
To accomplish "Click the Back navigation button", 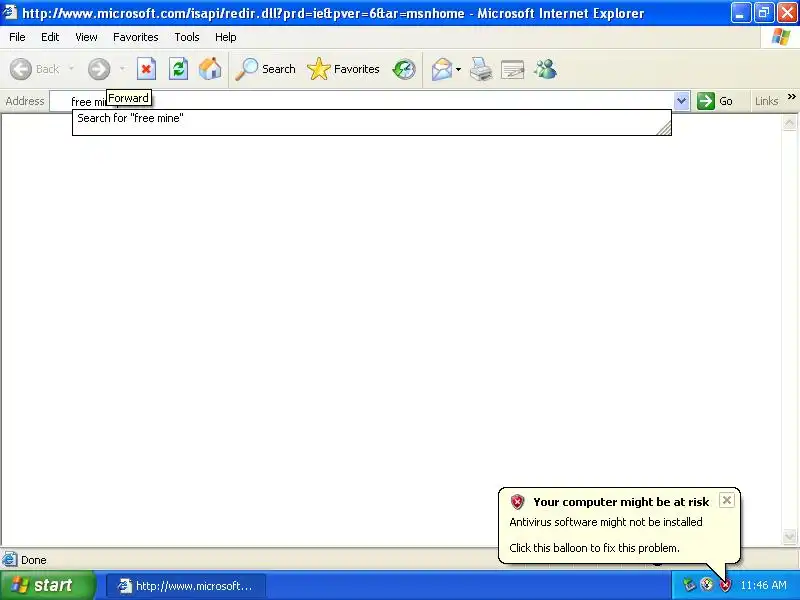I will [x=34, y=69].
